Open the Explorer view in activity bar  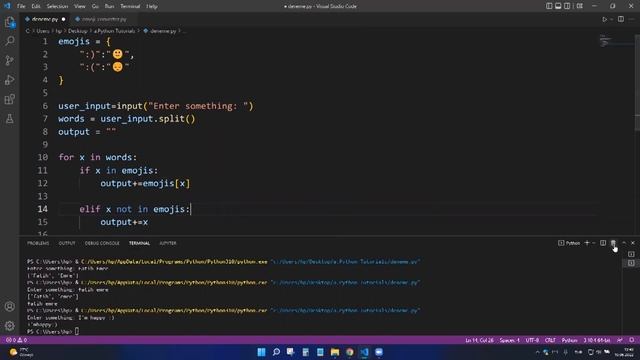(10, 22)
